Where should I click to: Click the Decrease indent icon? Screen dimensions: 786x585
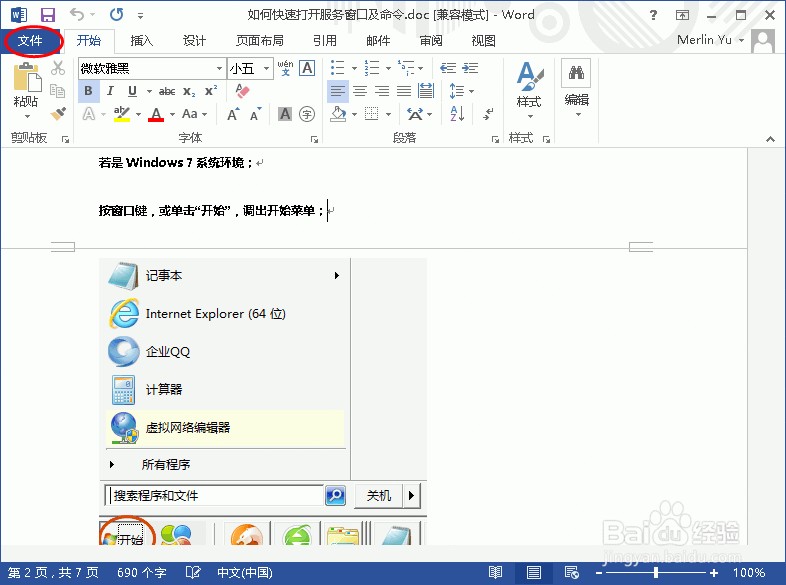(x=448, y=68)
